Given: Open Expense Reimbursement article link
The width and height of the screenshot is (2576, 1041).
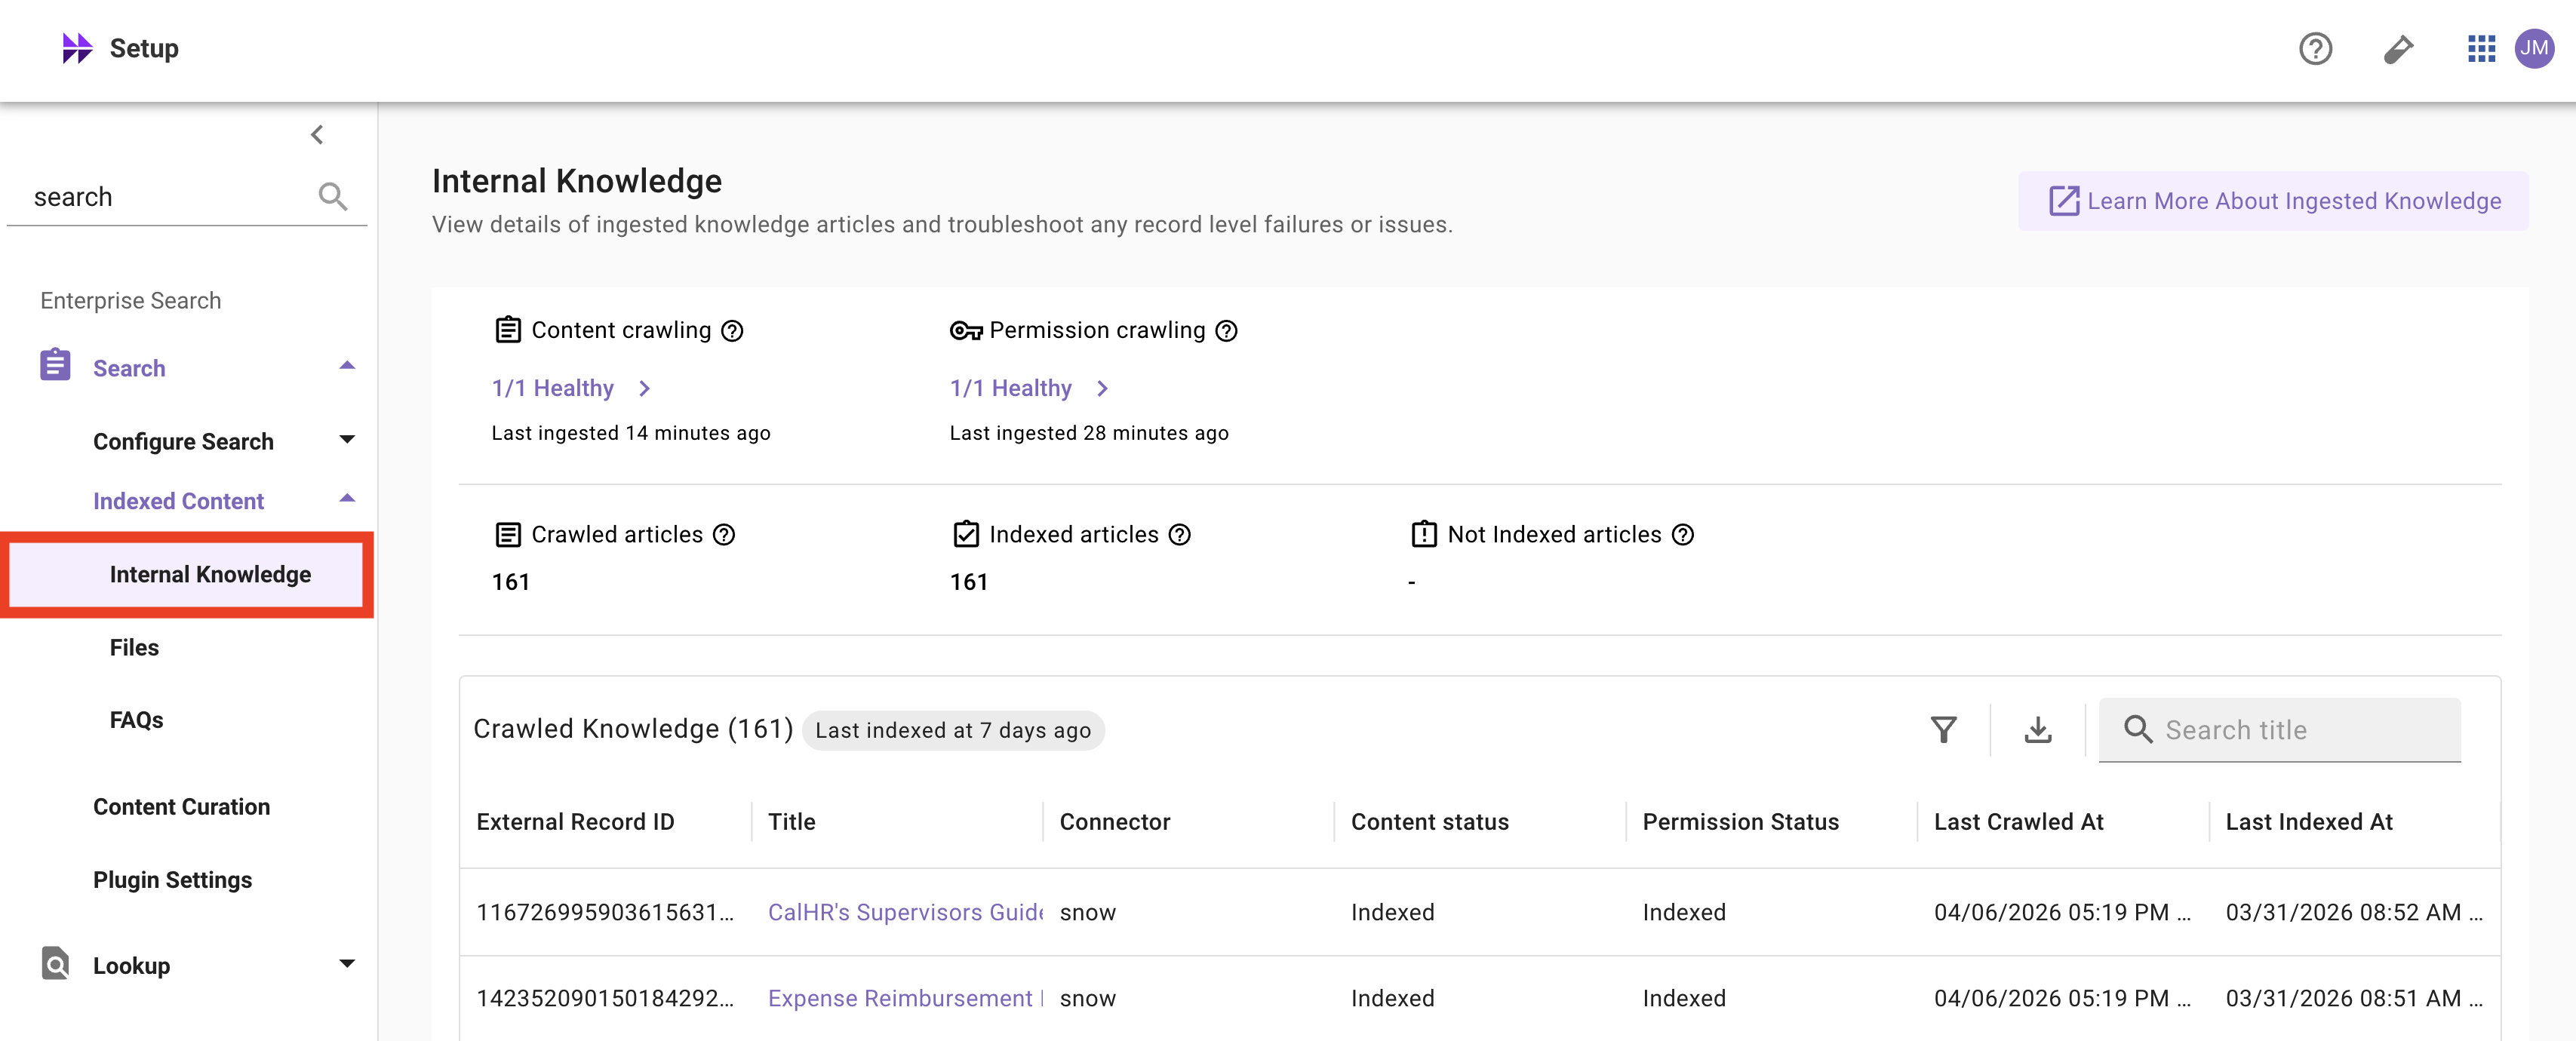Looking at the screenshot, I should click(x=905, y=998).
